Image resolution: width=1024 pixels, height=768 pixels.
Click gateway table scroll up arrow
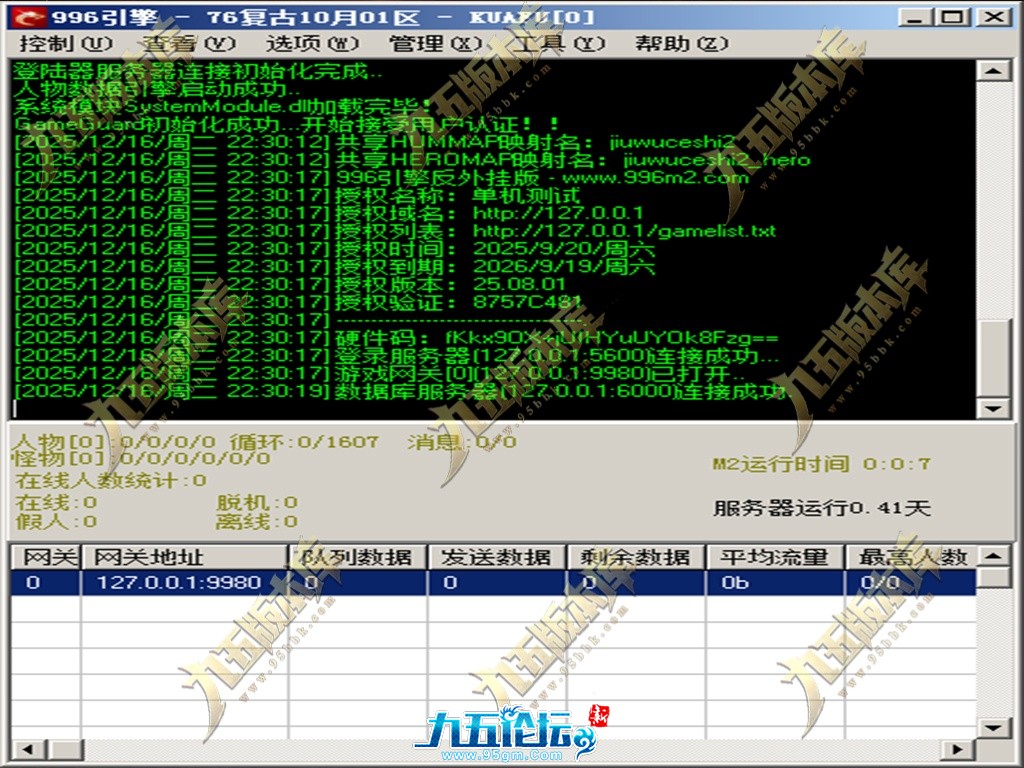pos(992,556)
